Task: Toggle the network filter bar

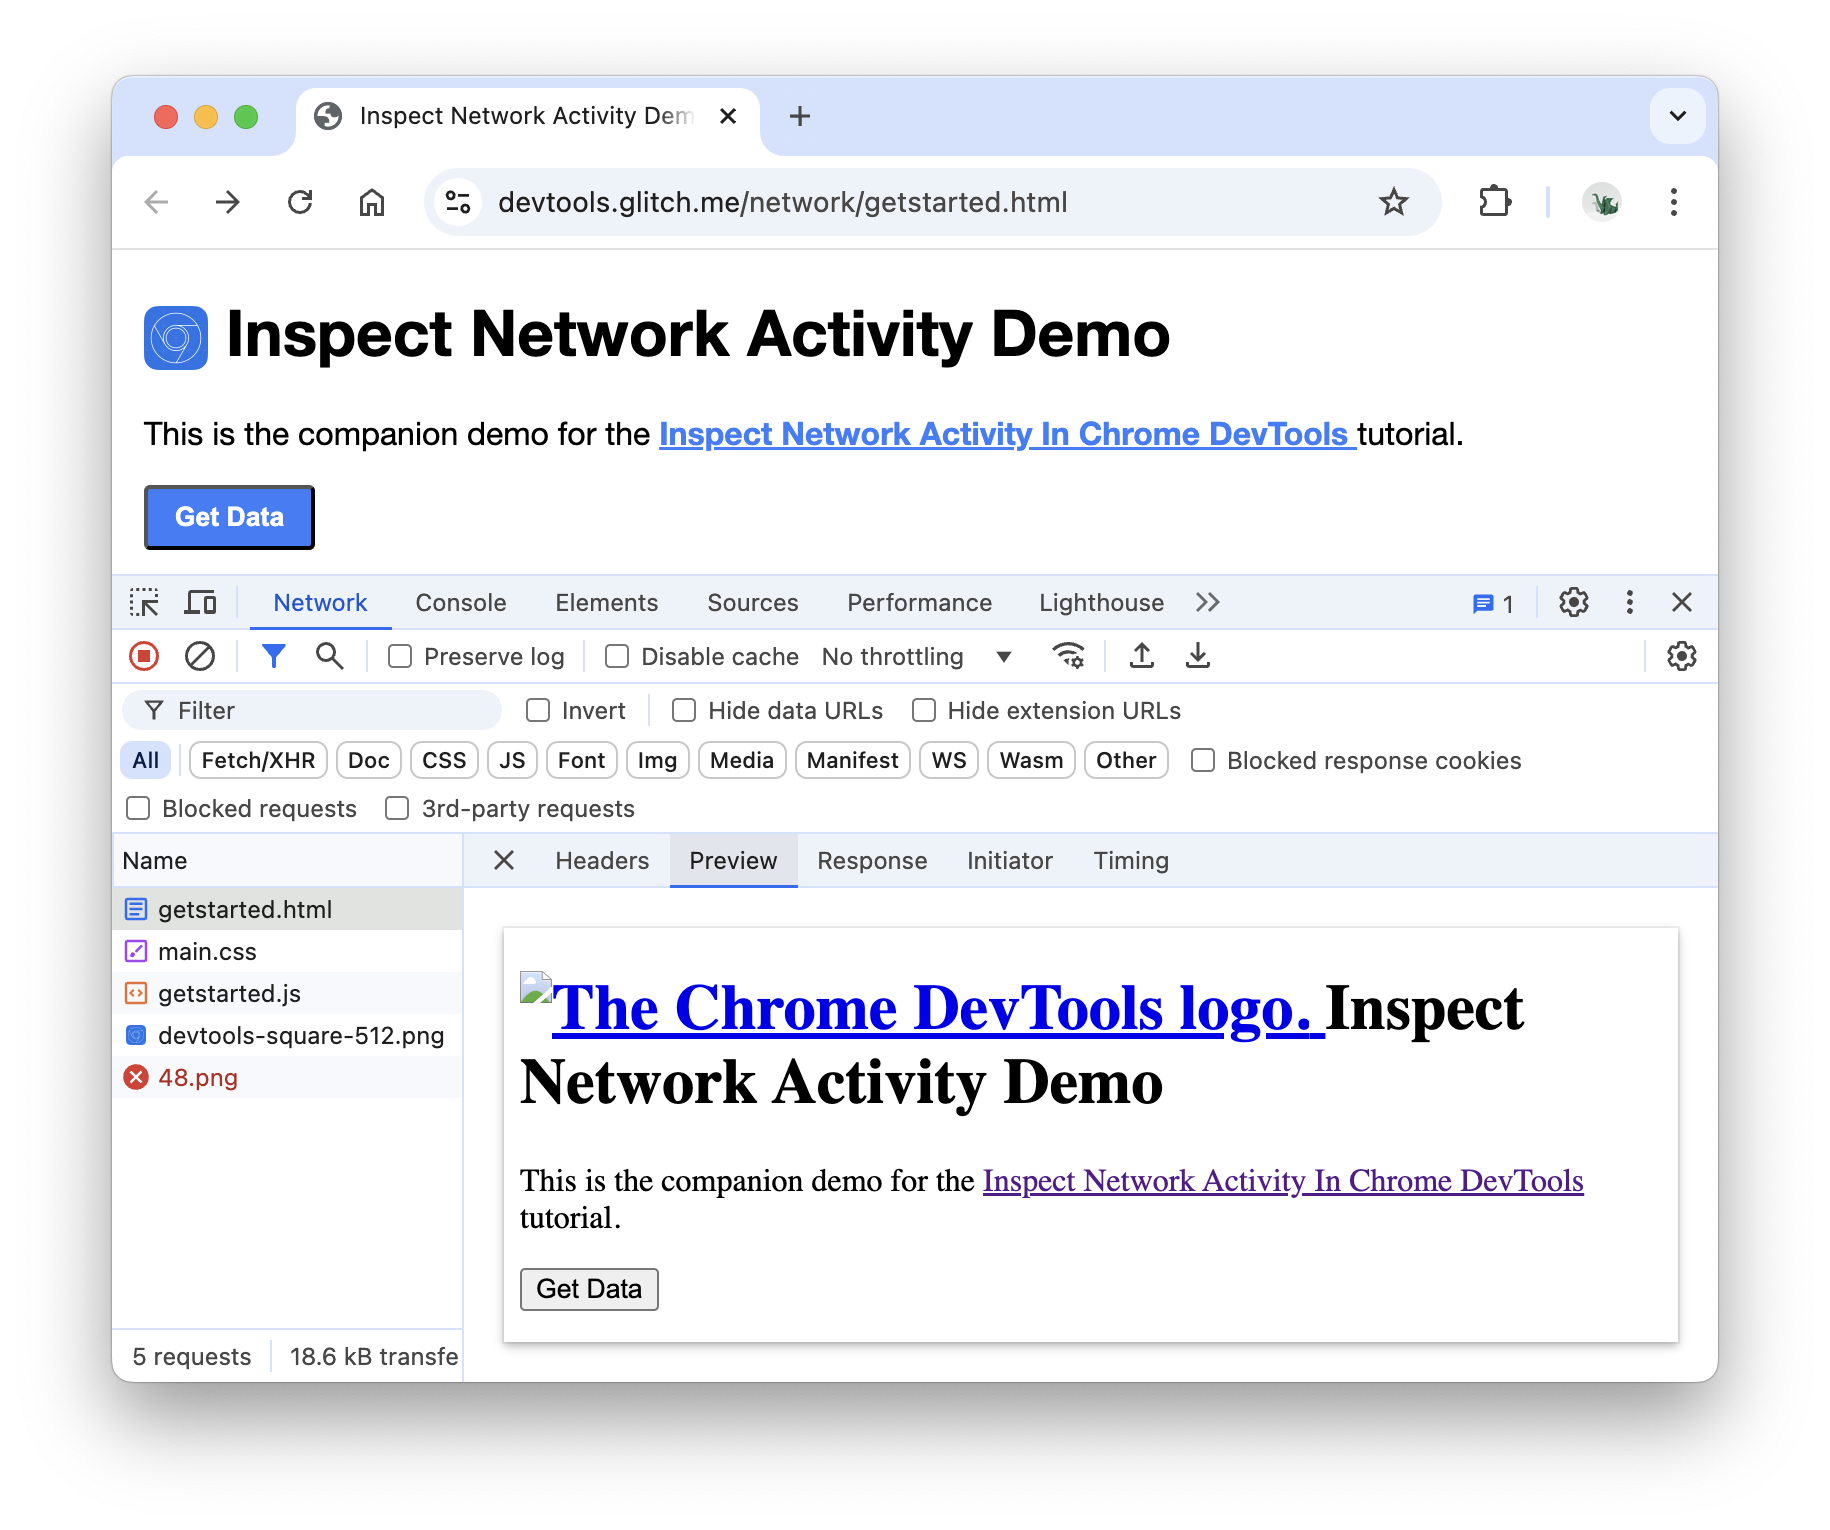Action: (x=273, y=656)
